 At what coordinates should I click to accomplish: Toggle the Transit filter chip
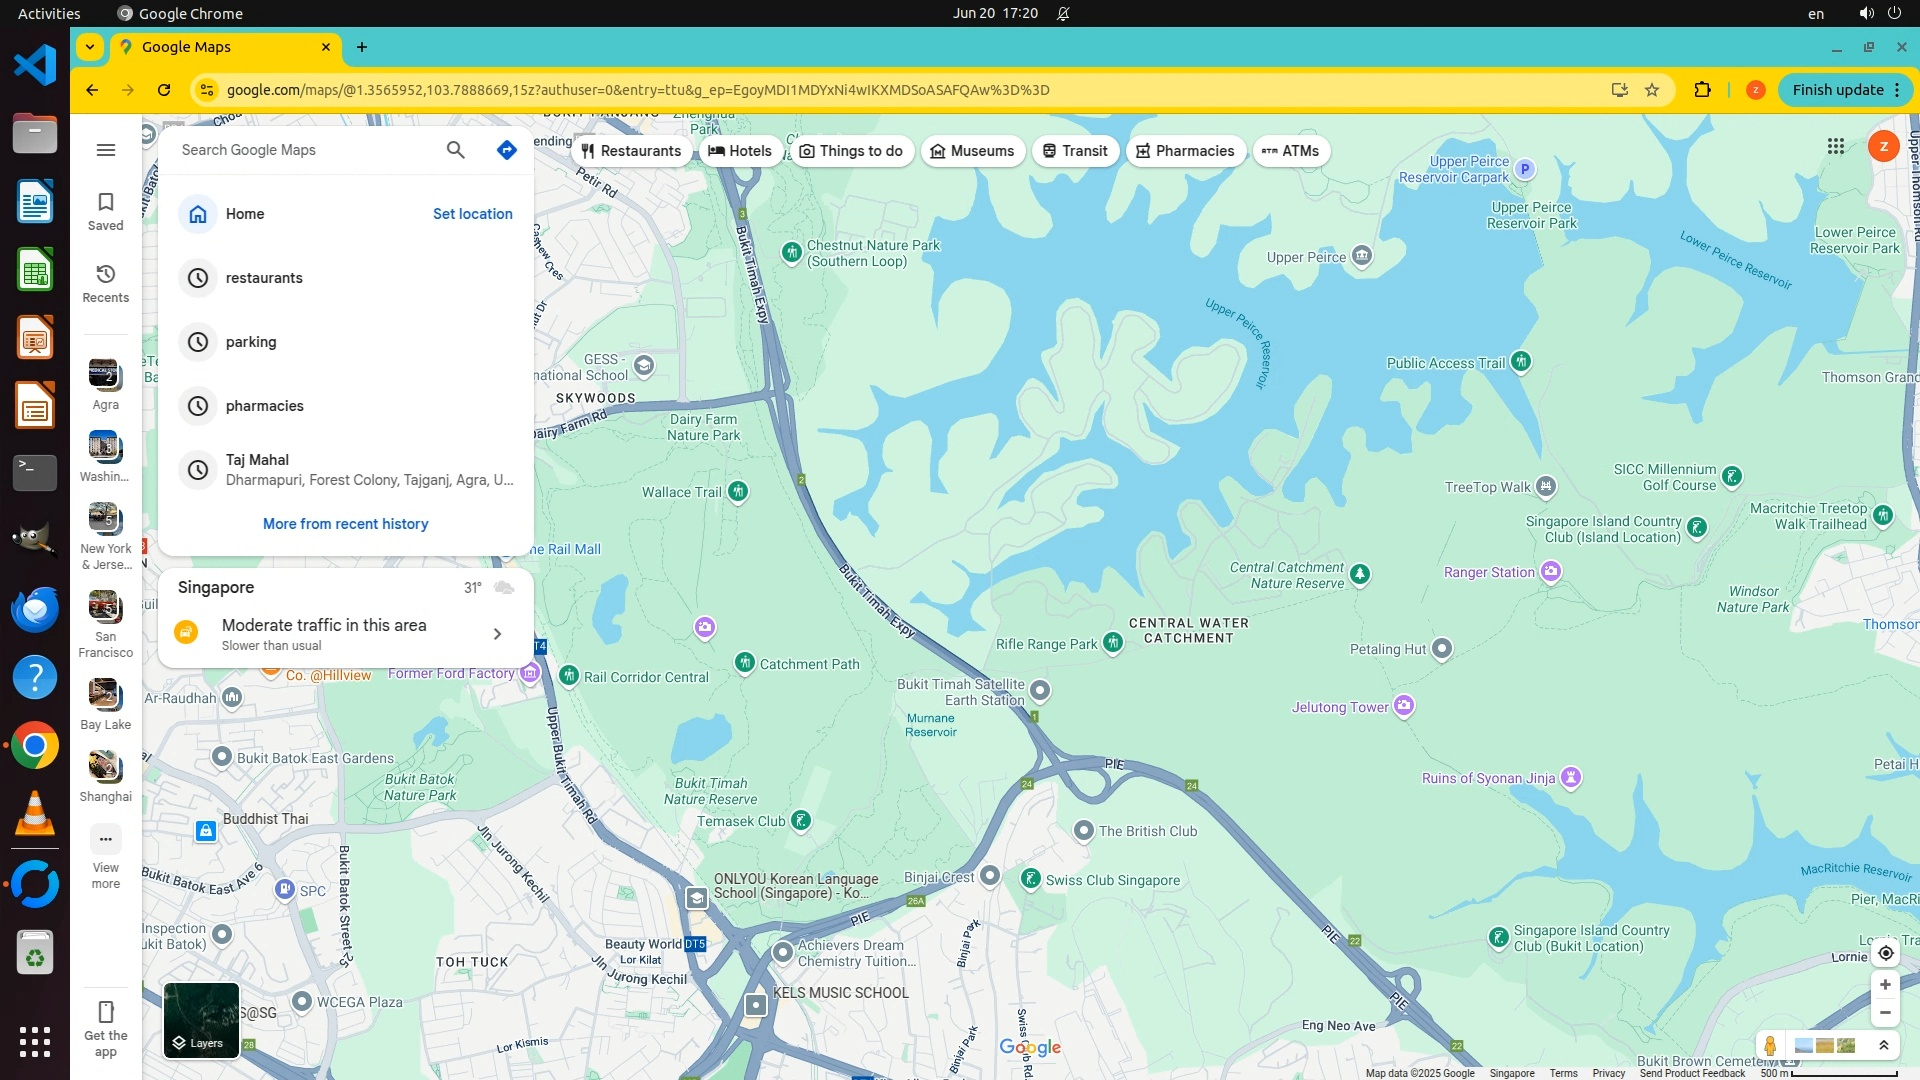coord(1075,151)
